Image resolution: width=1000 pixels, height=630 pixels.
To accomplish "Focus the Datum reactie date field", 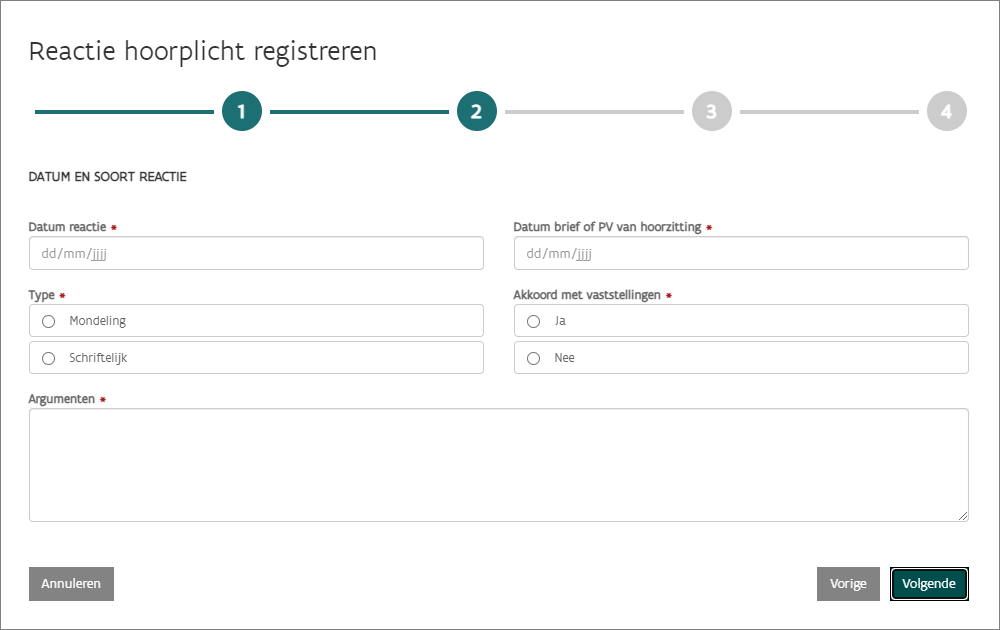I will 256,254.
